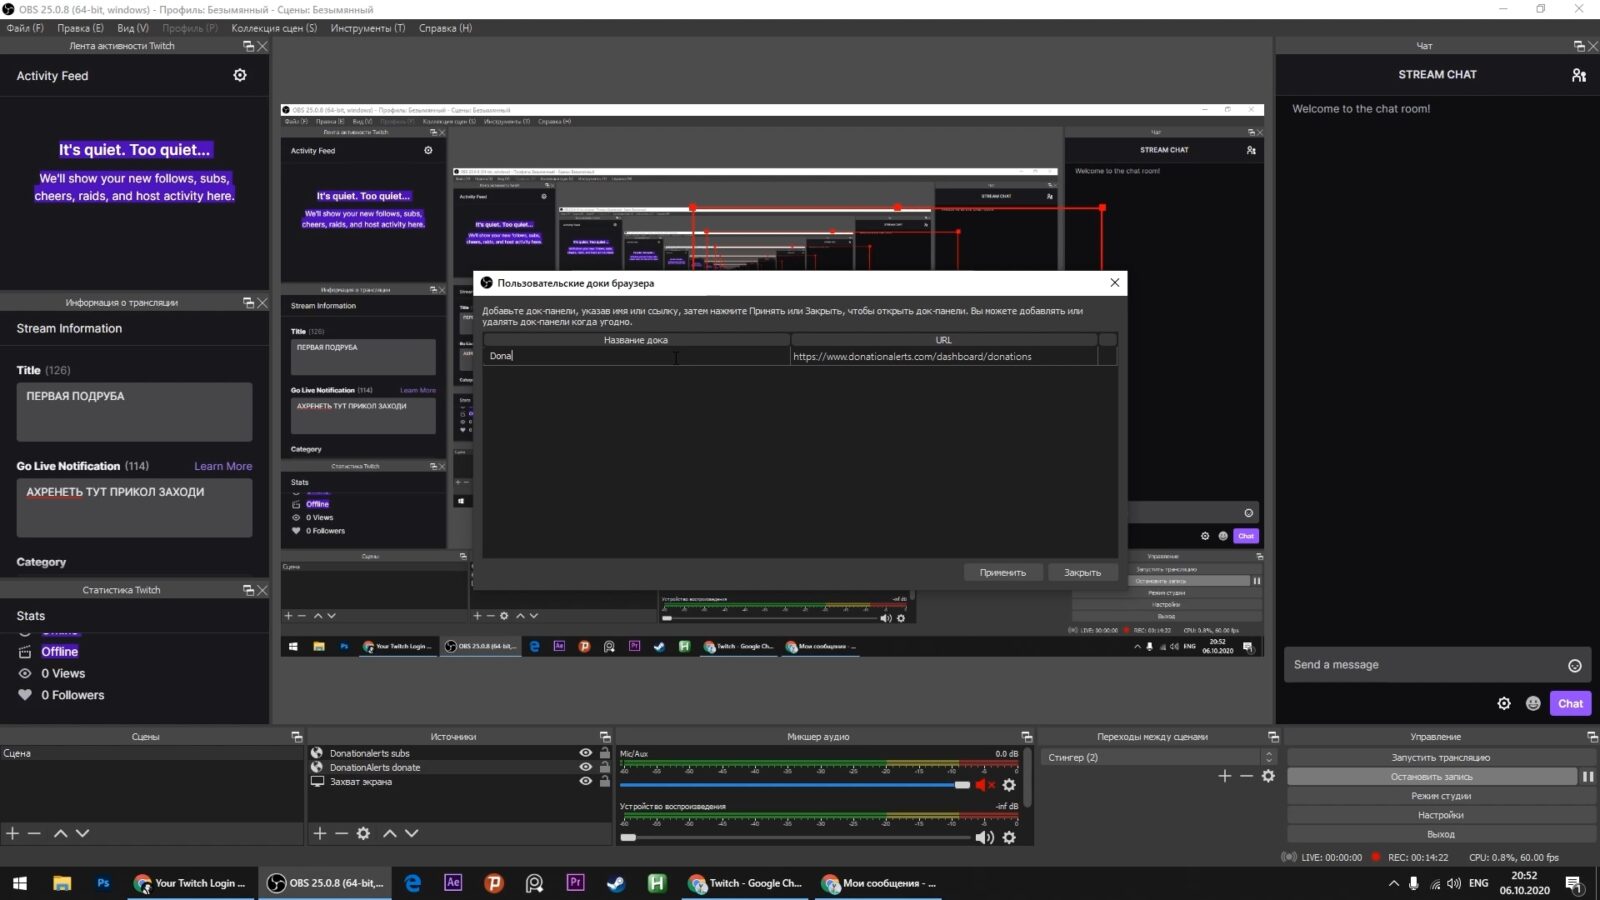Remove selected scene with minus icon
The height and width of the screenshot is (900, 1600).
[x=34, y=833]
